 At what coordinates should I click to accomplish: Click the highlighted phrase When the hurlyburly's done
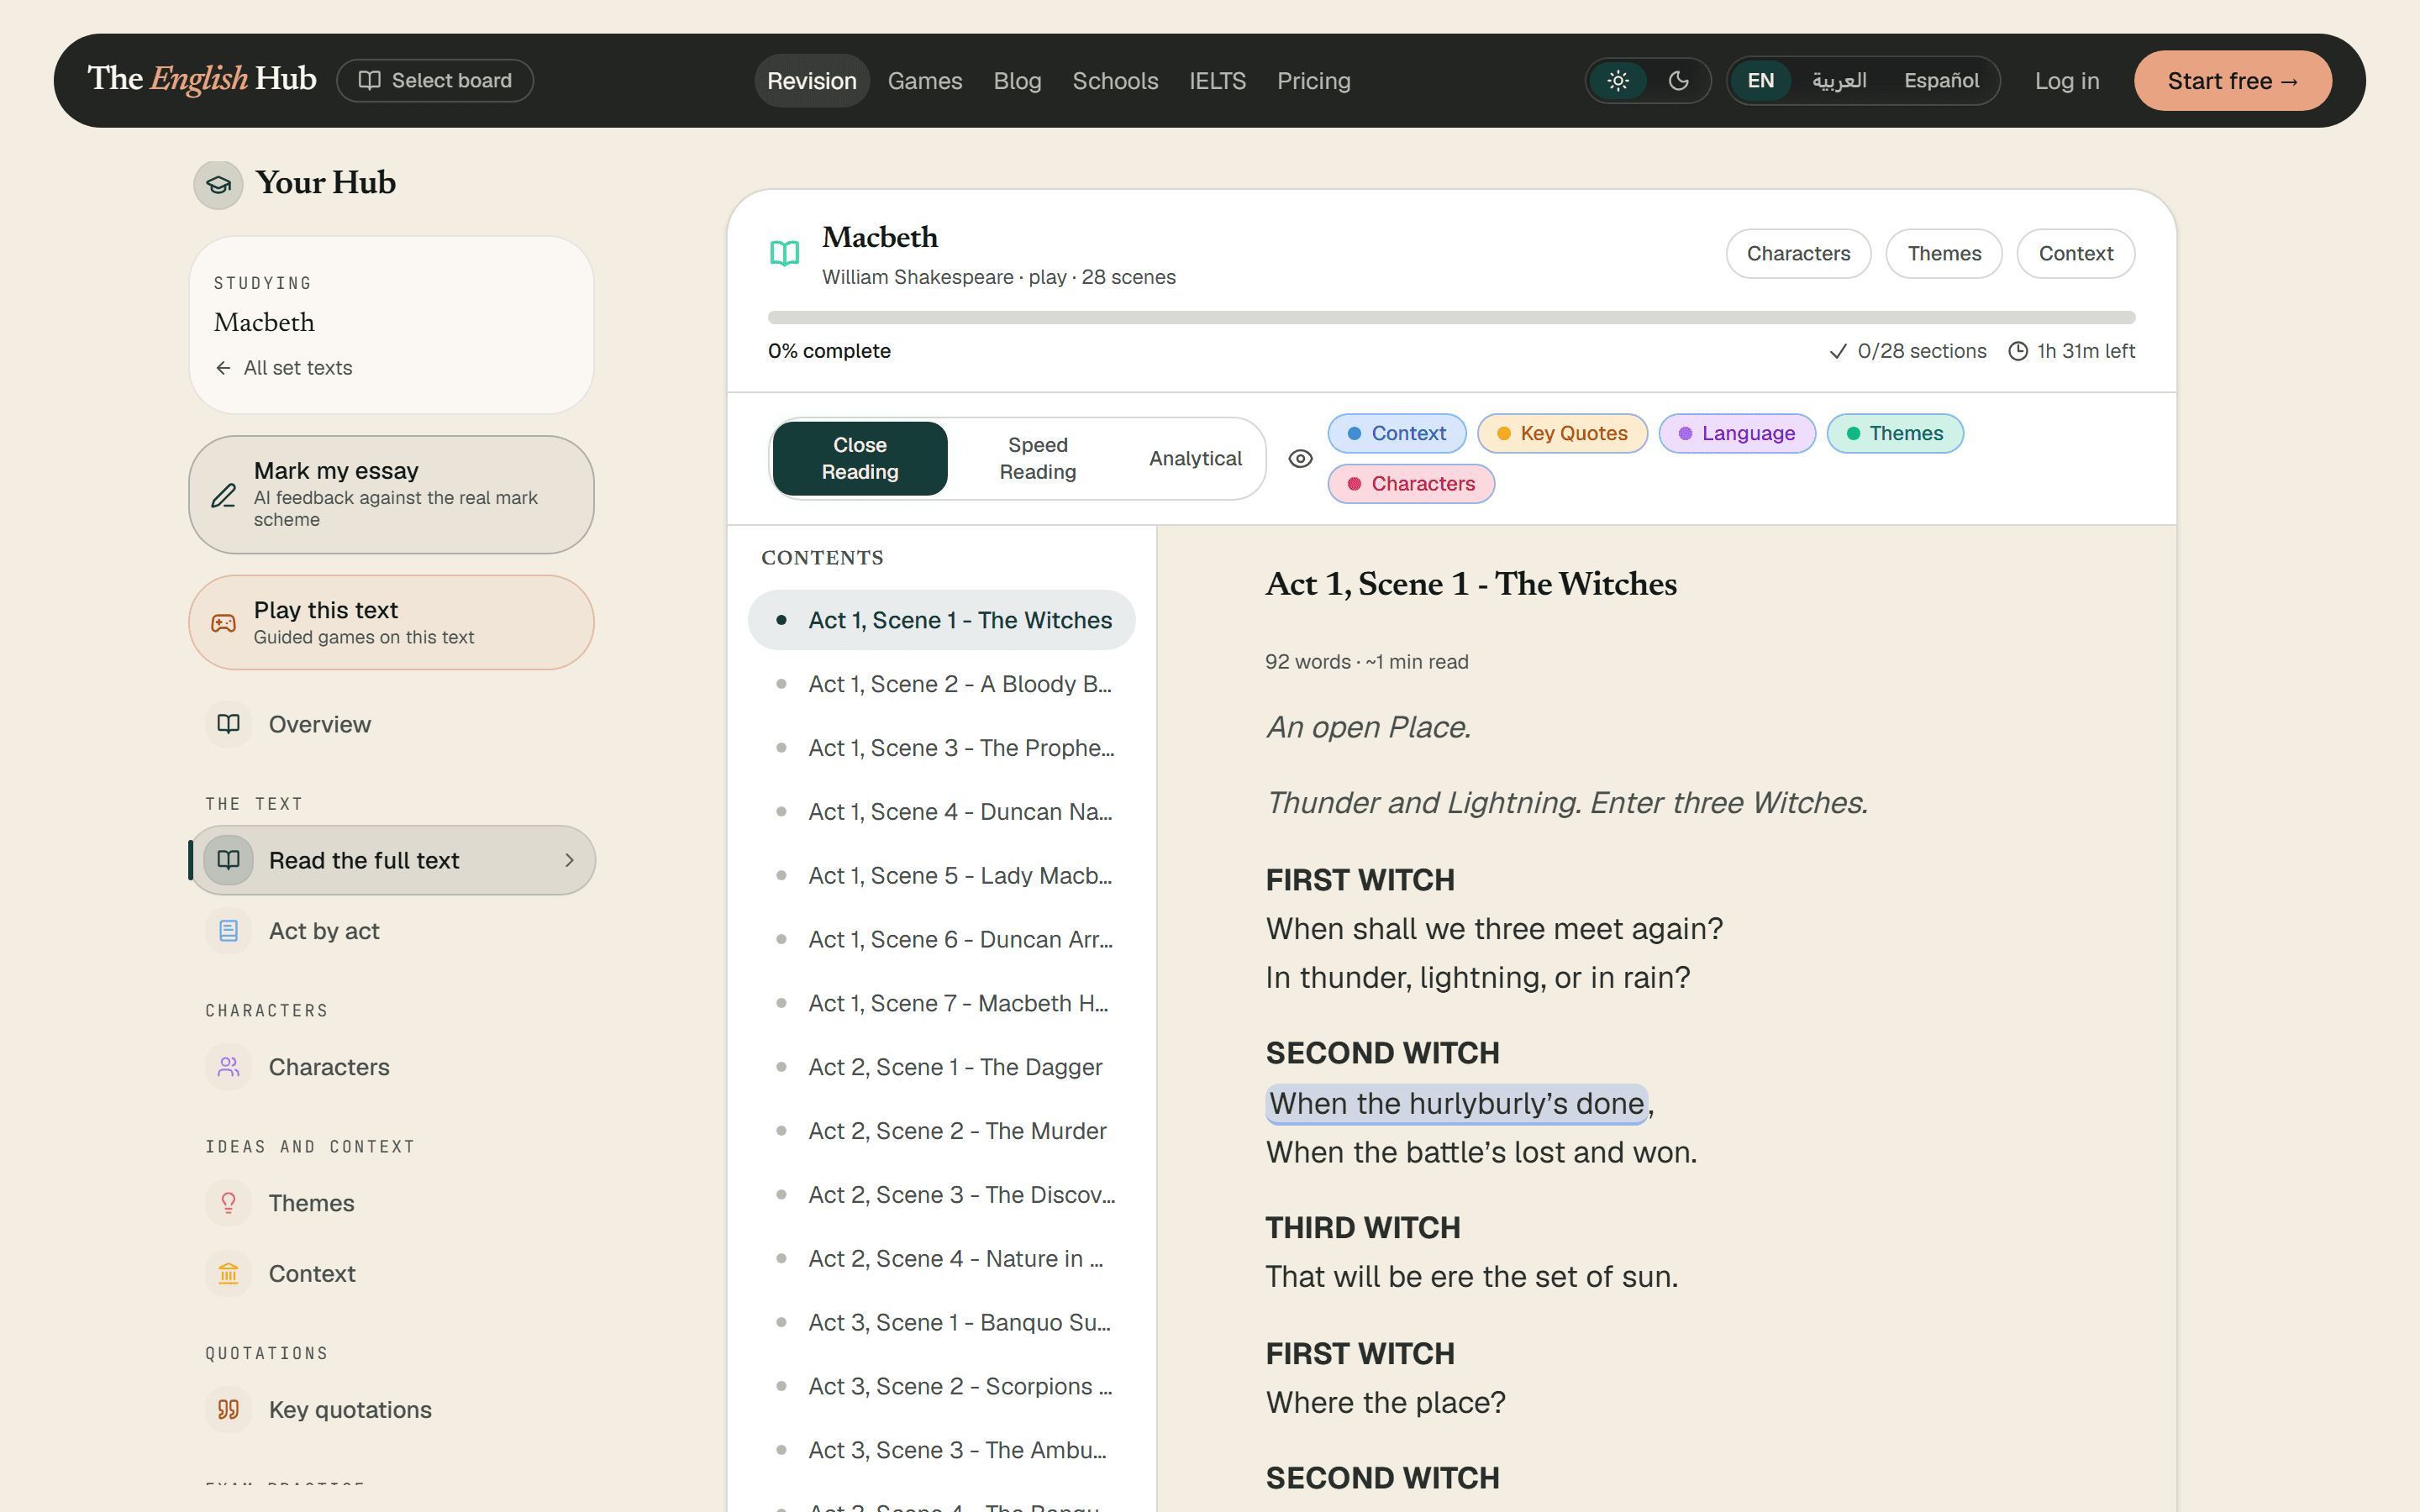click(1457, 1103)
